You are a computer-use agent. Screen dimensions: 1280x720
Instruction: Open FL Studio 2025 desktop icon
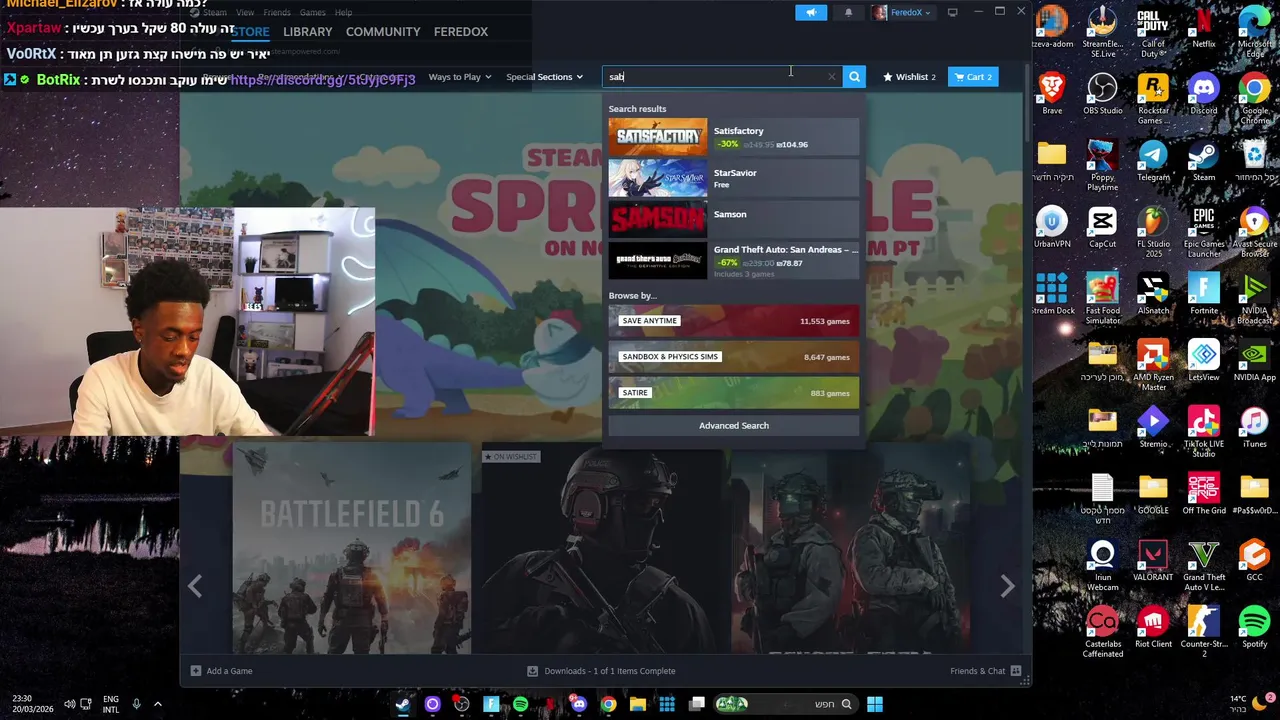point(1153,232)
